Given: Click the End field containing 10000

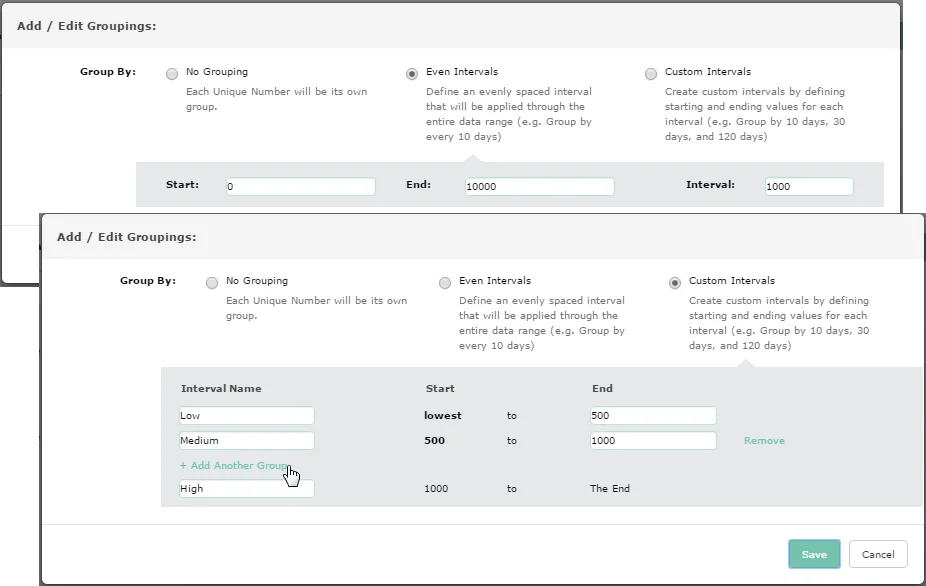Looking at the screenshot, I should (x=539, y=187).
